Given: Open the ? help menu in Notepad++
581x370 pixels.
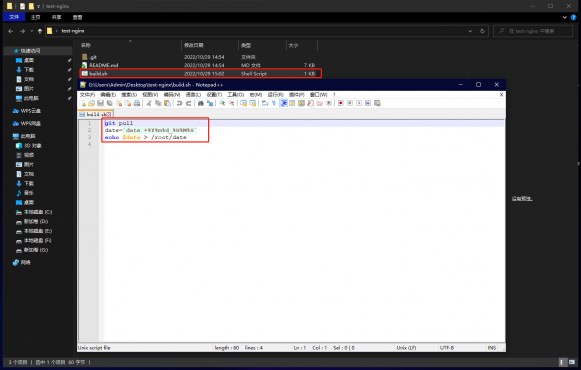Looking at the screenshot, I should 334,95.
